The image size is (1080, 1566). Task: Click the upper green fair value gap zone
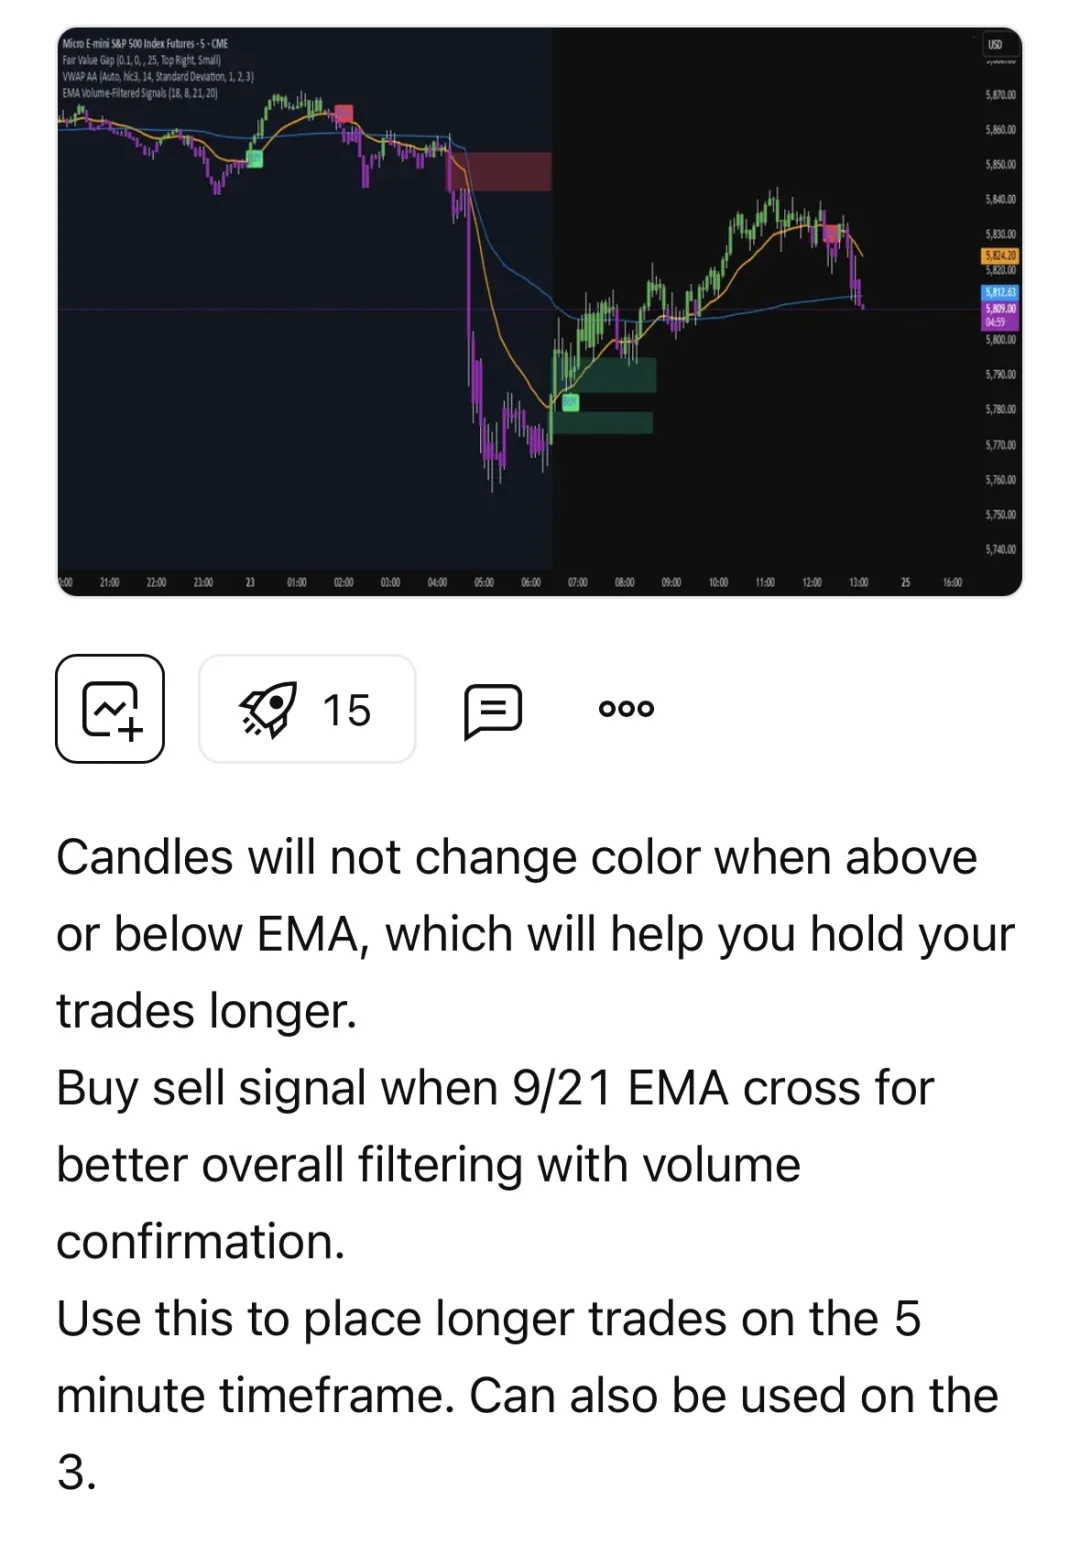pos(605,375)
